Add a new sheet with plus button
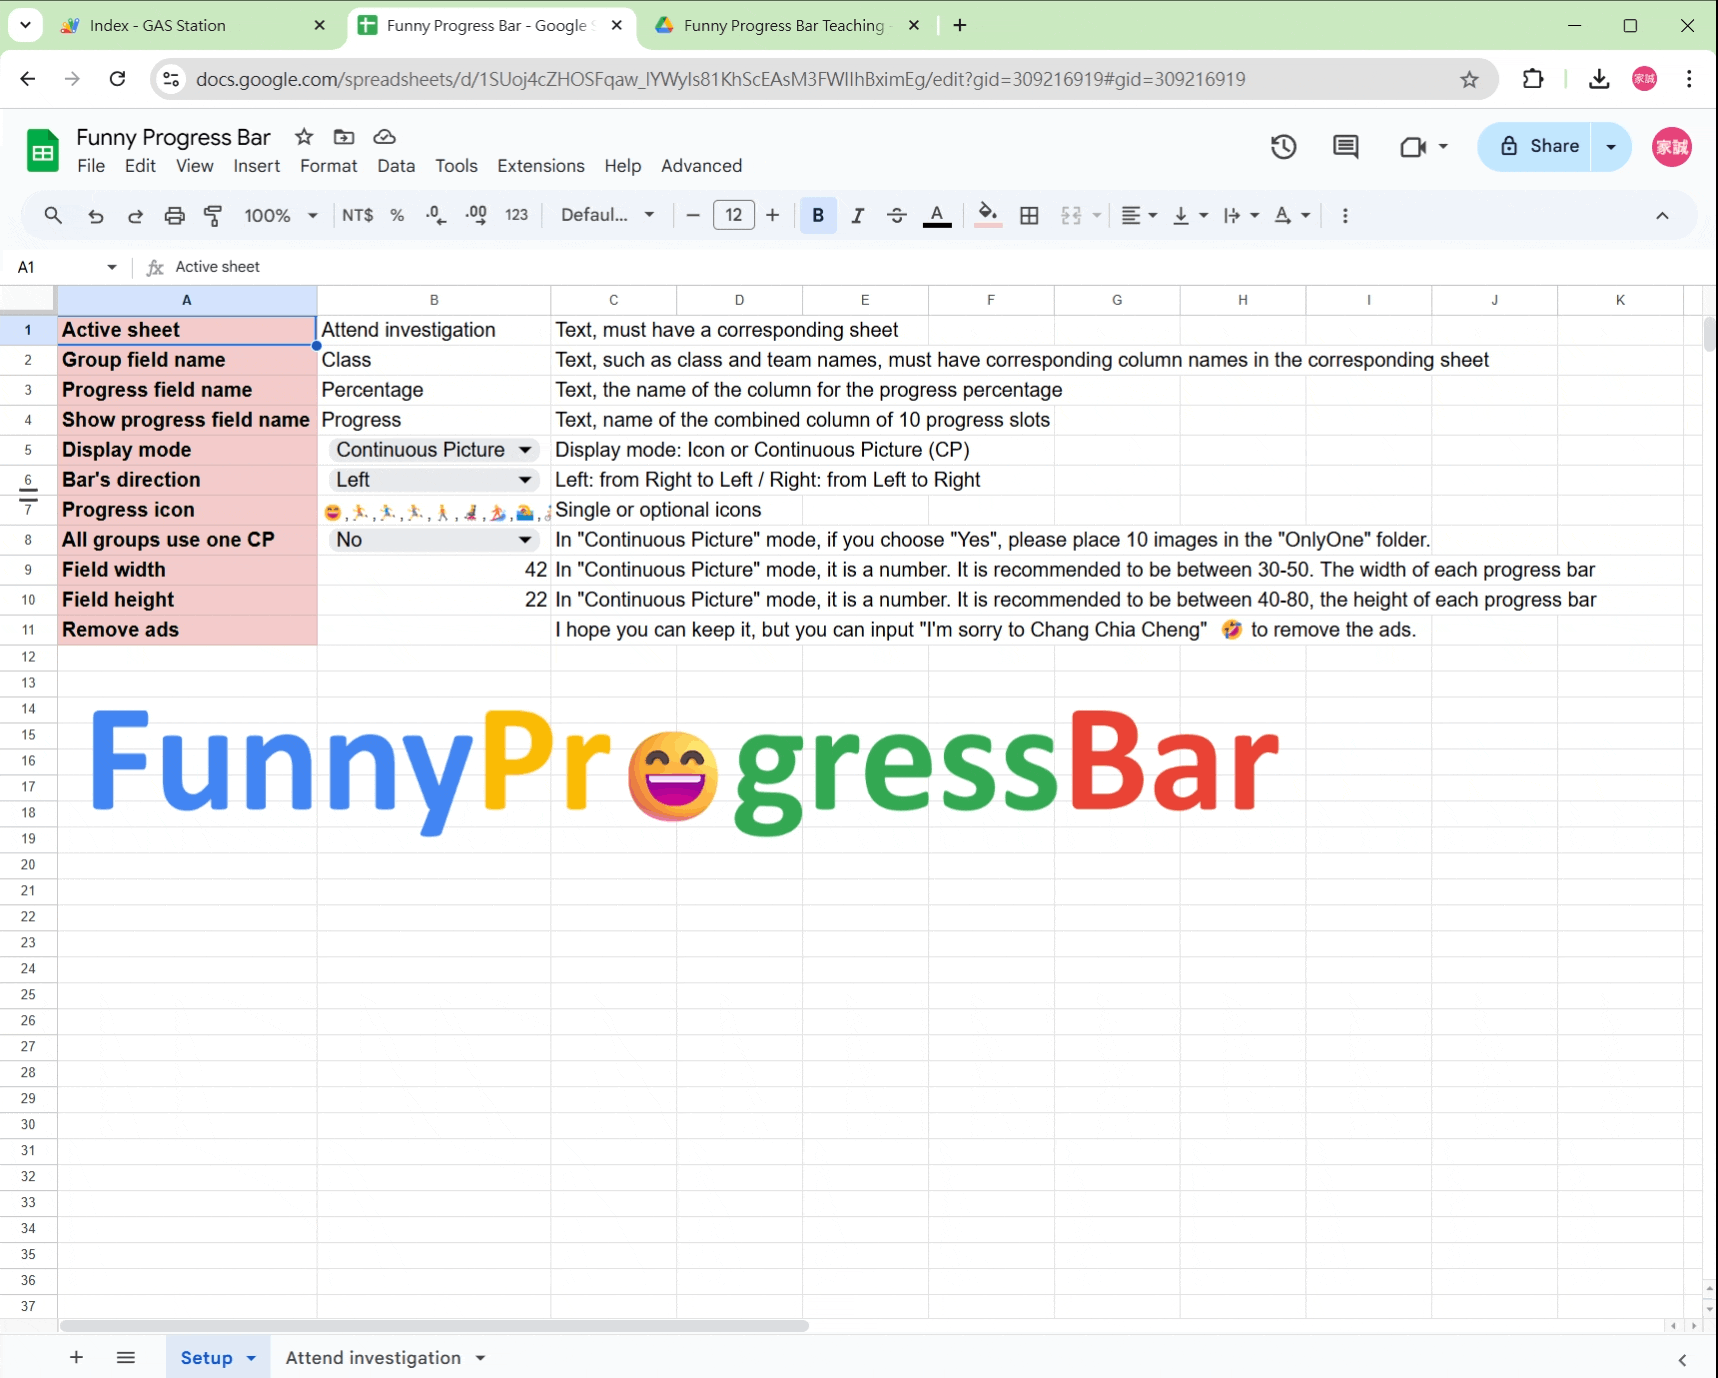Image resolution: width=1718 pixels, height=1378 pixels. coord(76,1357)
